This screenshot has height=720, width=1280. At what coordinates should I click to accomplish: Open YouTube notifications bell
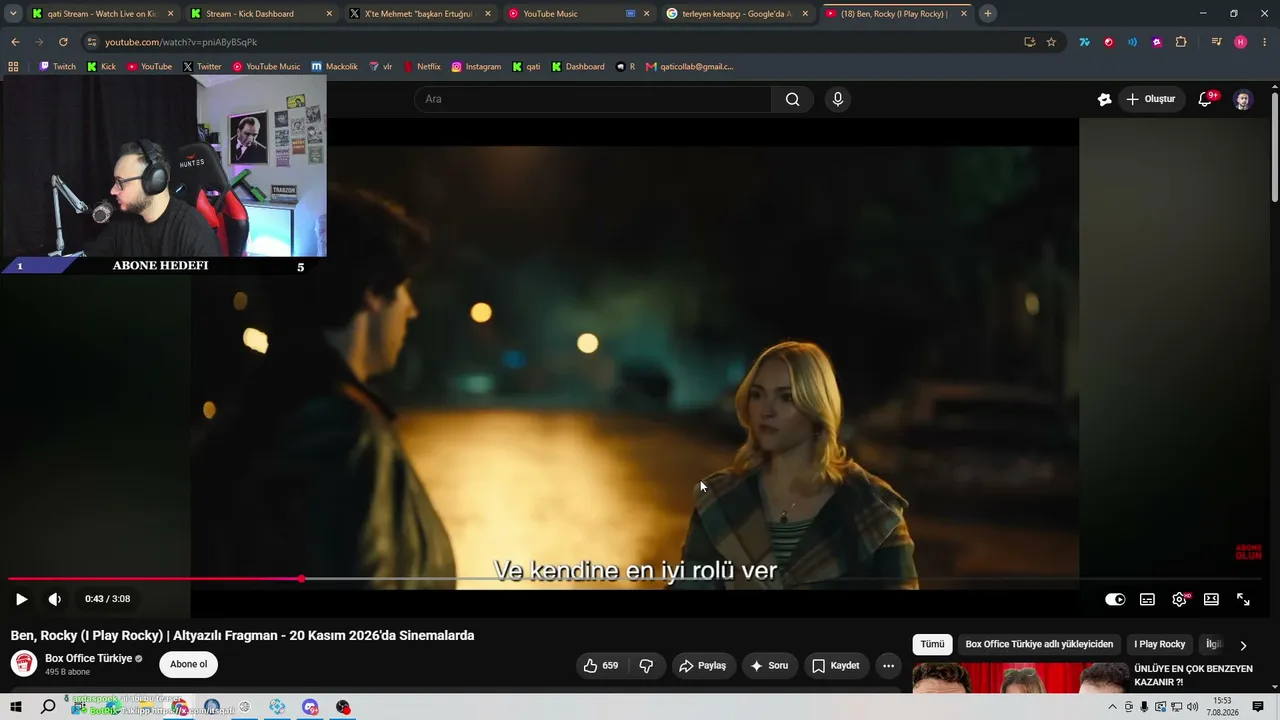[1205, 99]
